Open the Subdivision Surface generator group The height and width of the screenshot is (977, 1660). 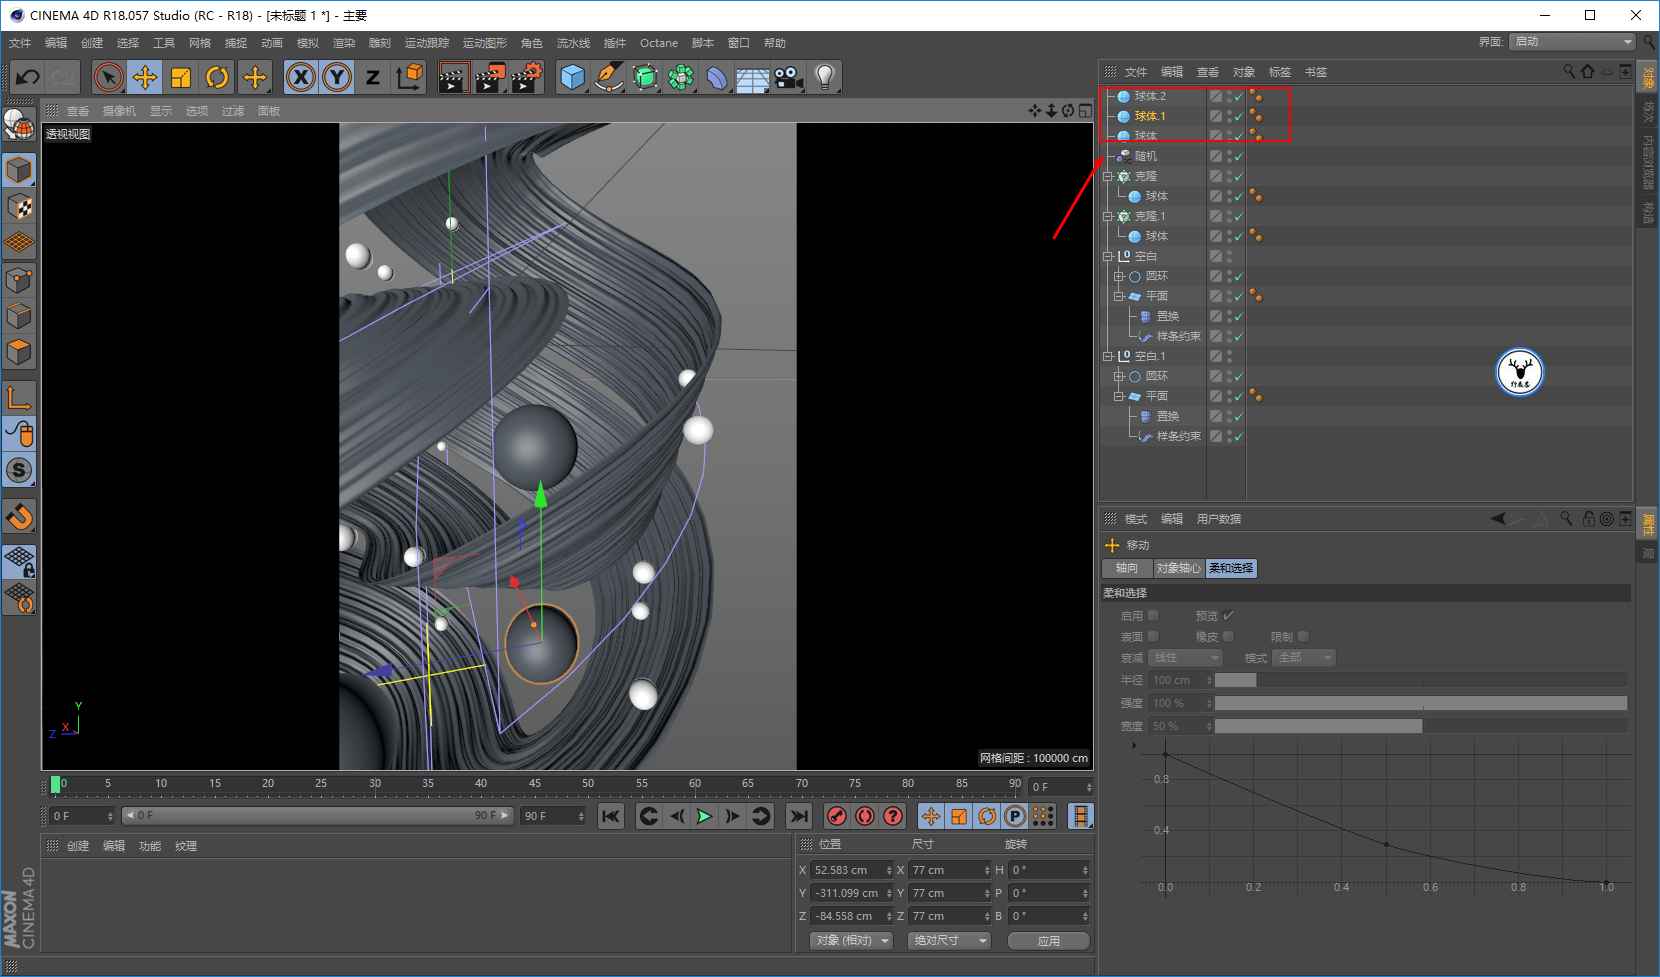click(645, 77)
